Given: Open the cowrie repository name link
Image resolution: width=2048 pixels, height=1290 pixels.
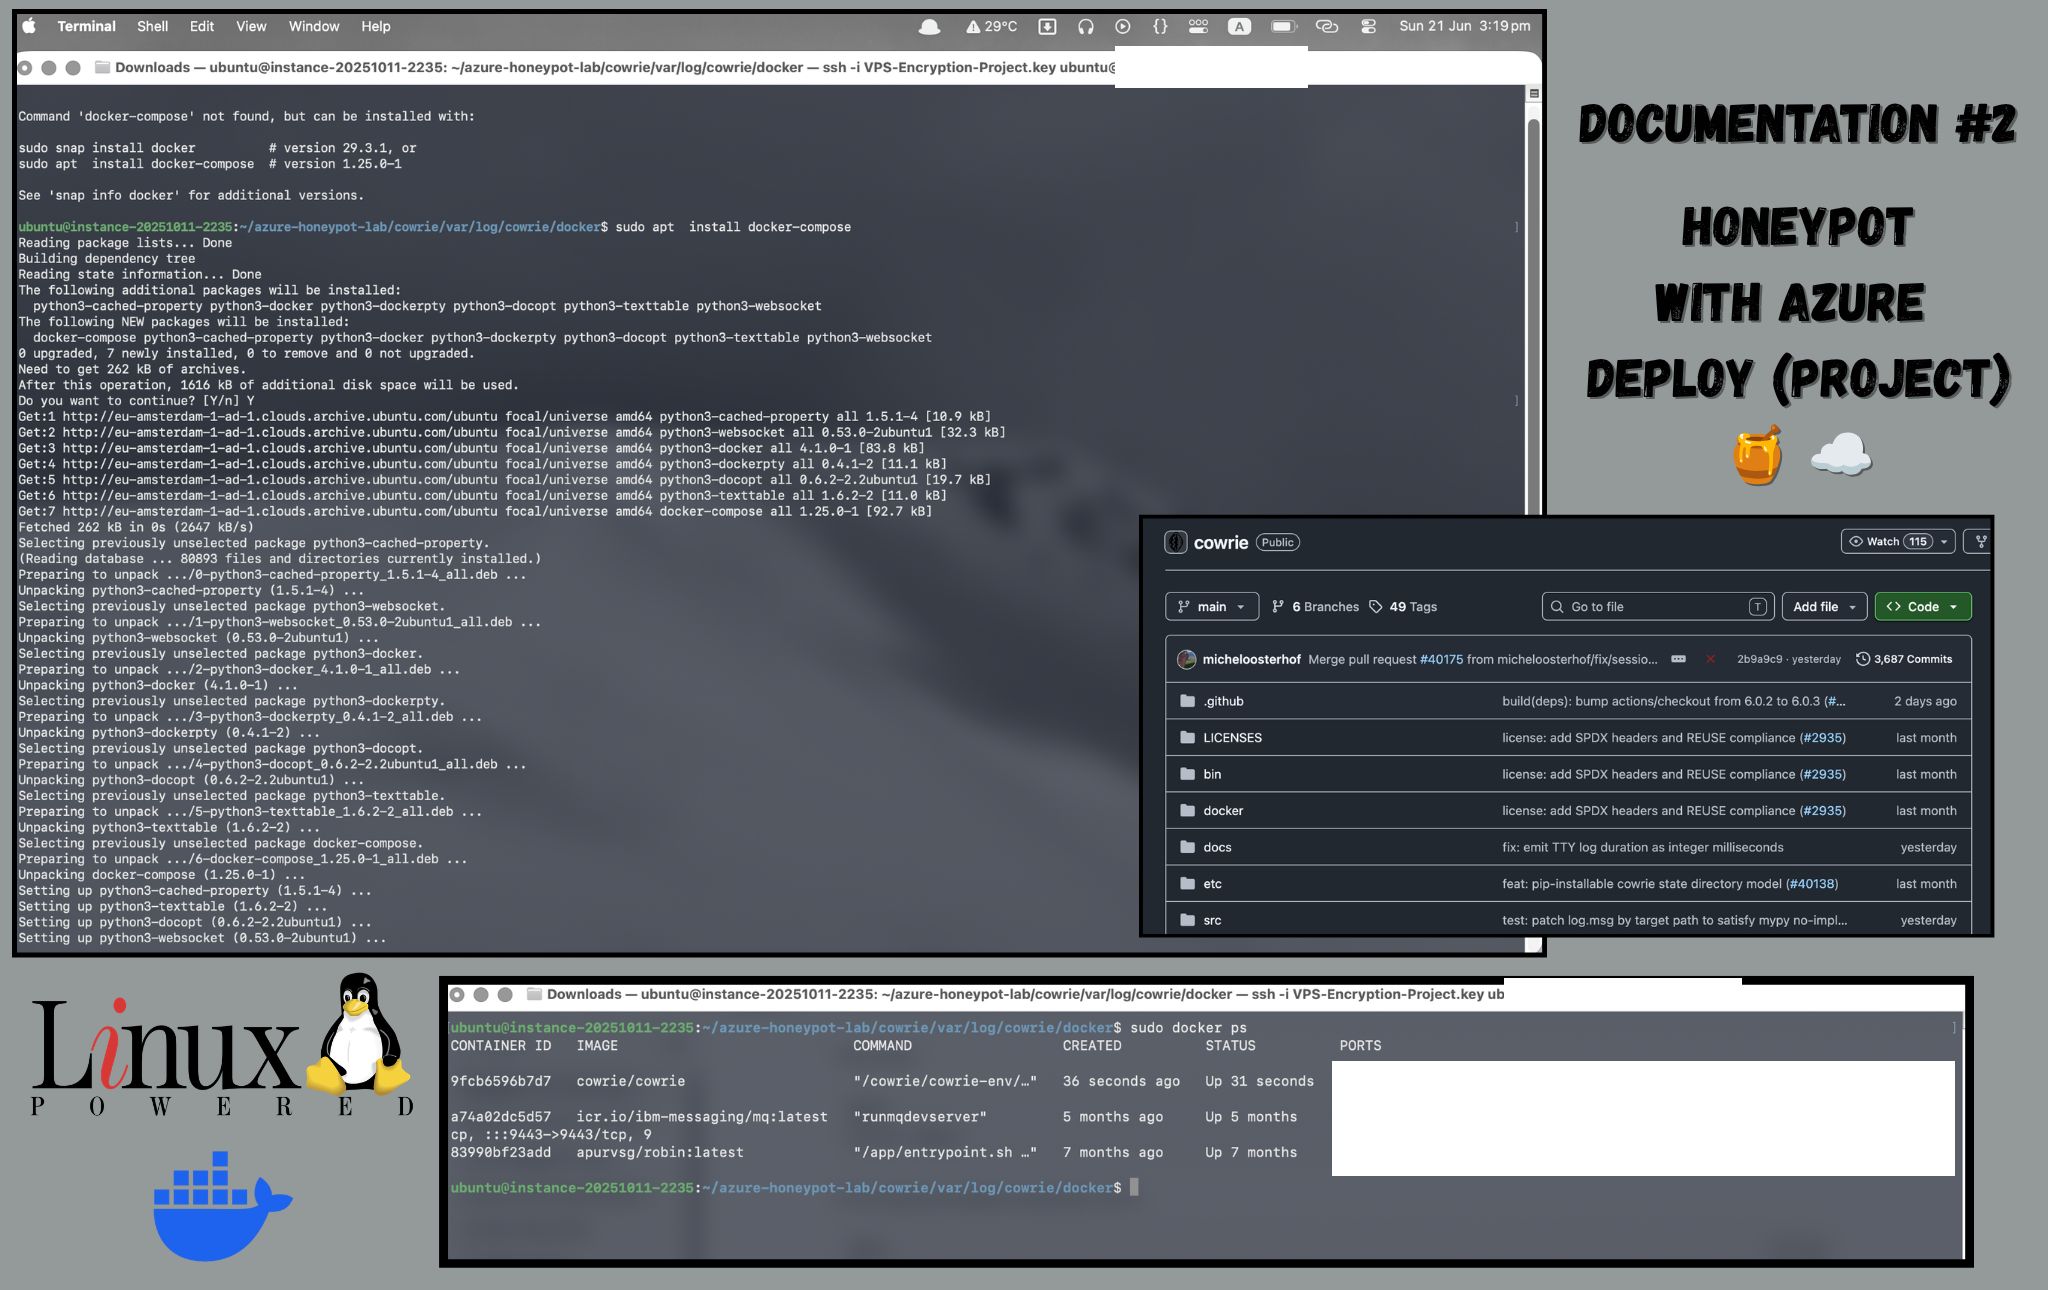Looking at the screenshot, I should 1221,542.
